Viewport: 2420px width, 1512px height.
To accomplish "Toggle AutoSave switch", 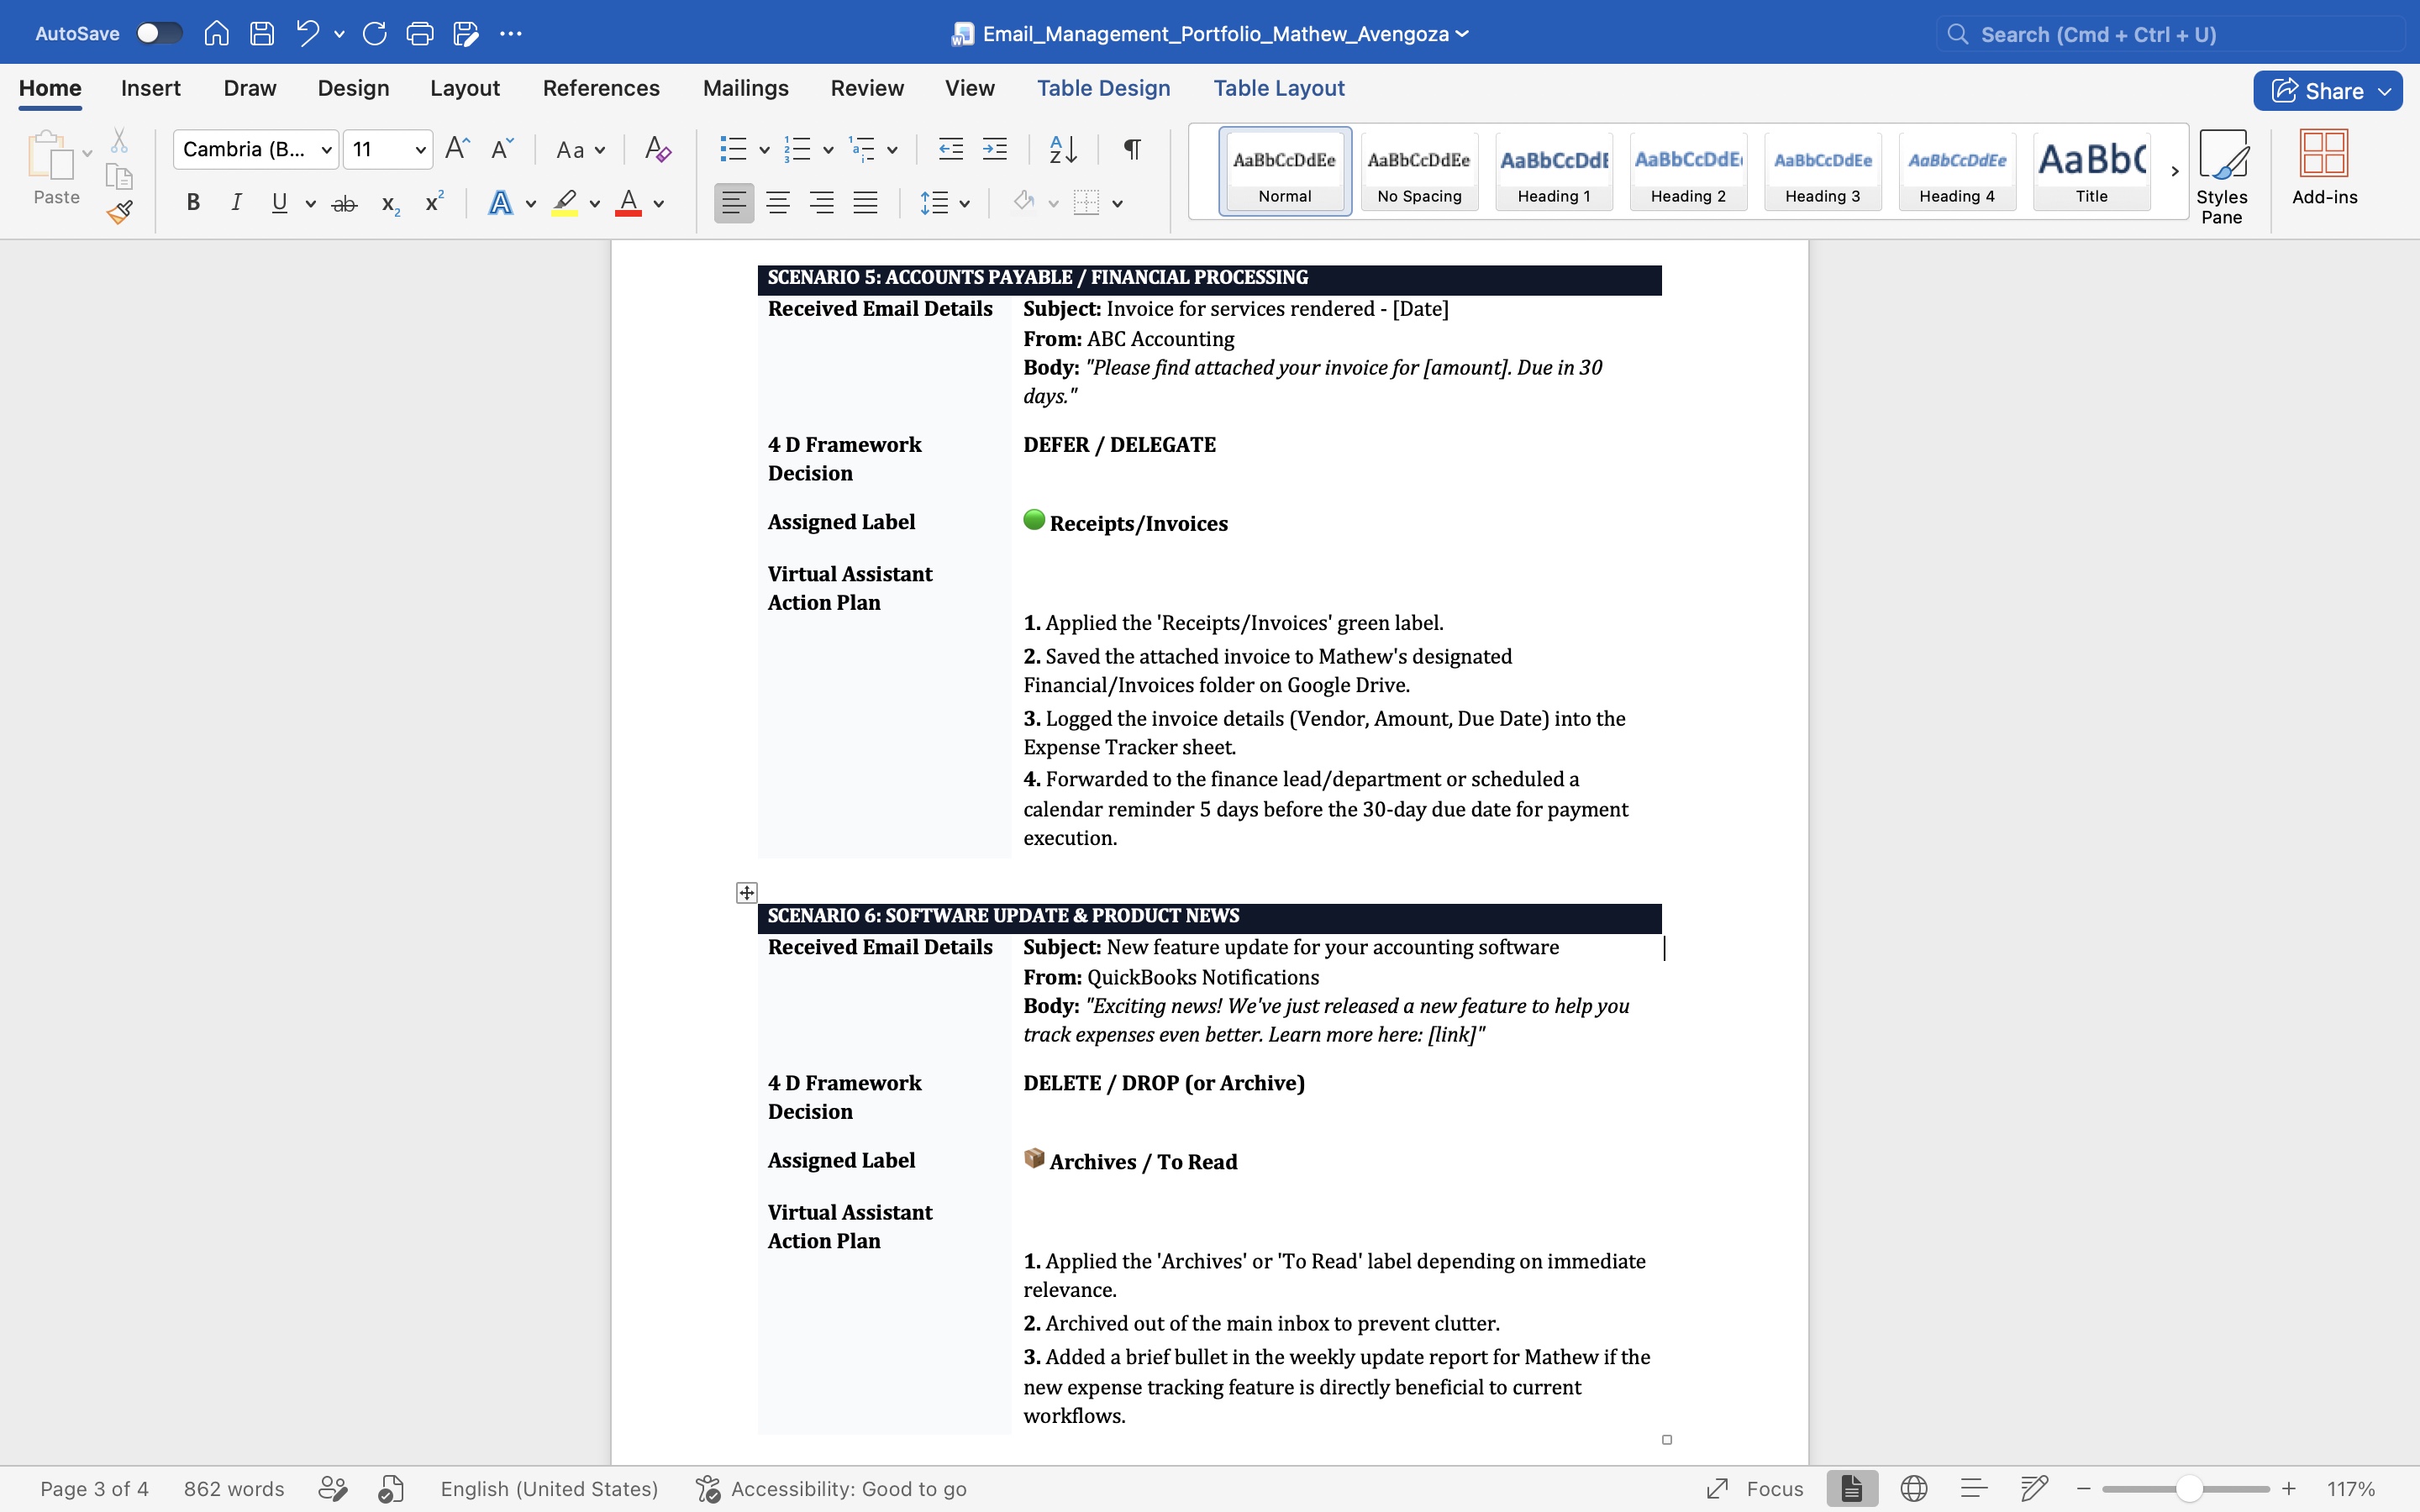I will coord(159,33).
